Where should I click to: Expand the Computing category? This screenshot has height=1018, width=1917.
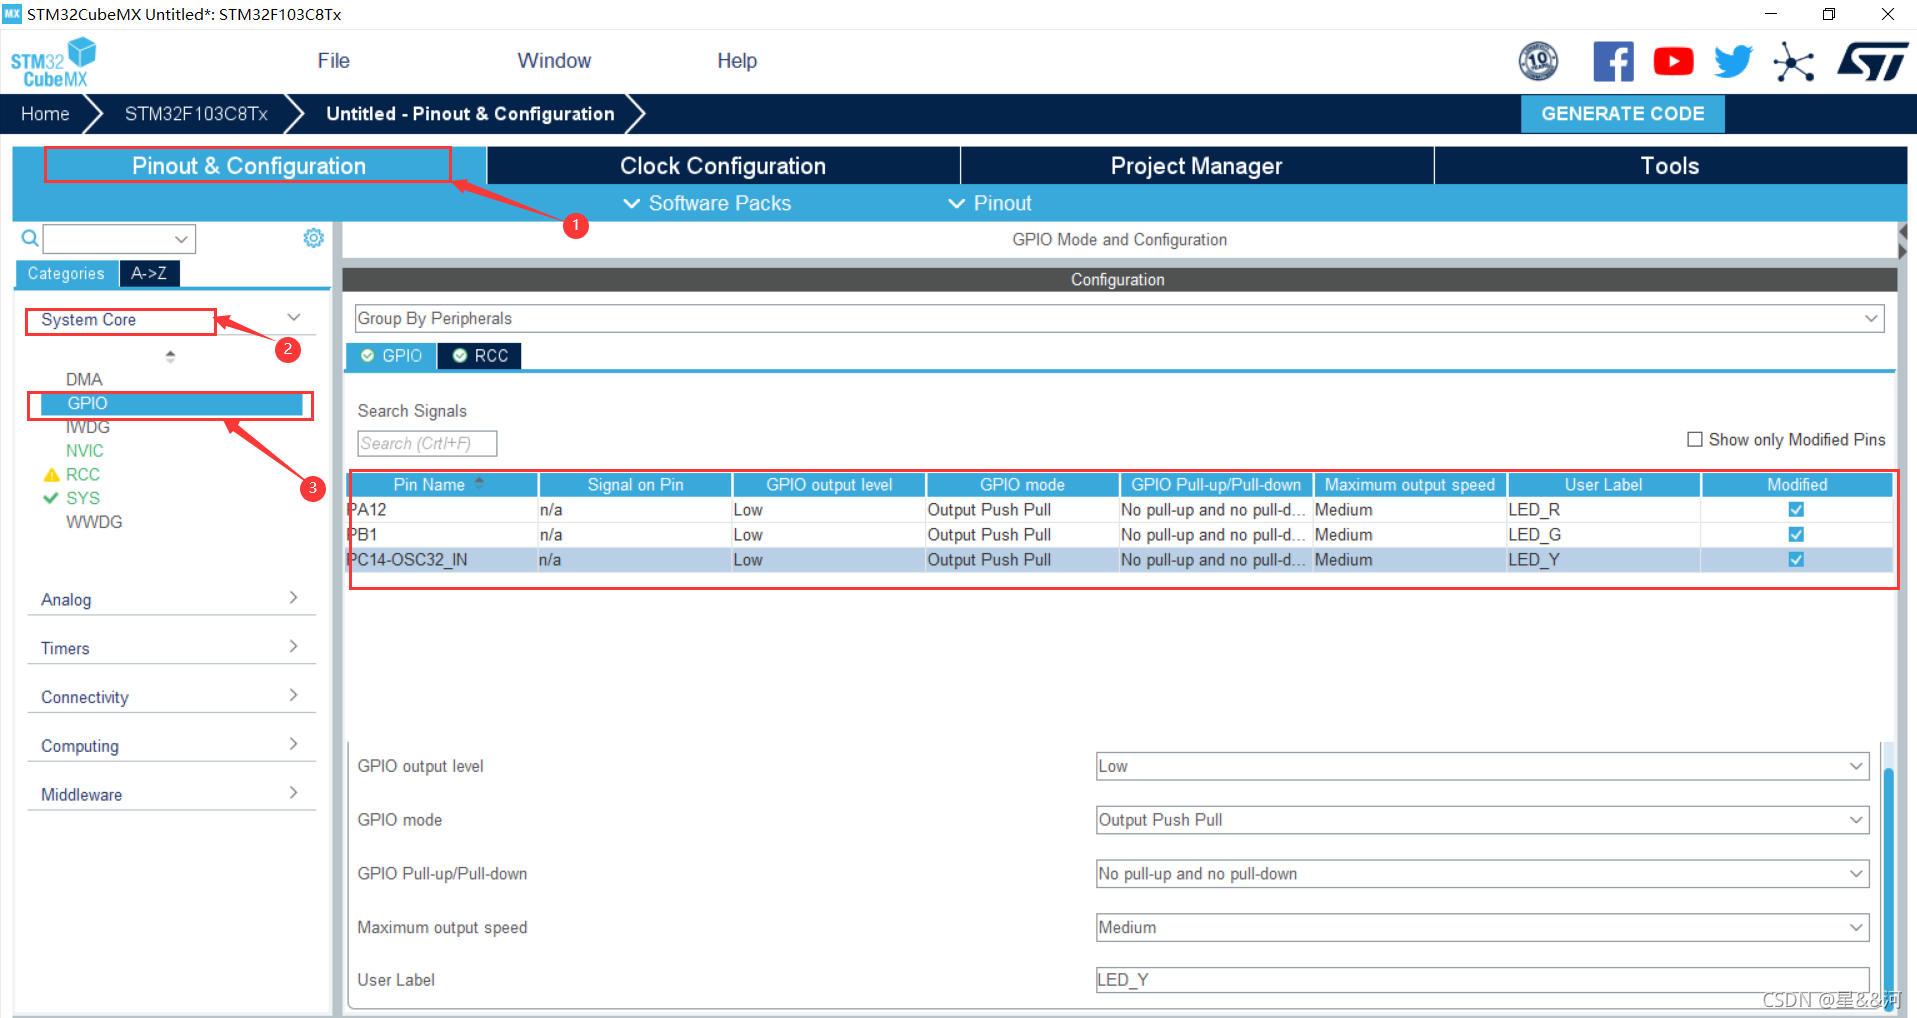click(171, 746)
